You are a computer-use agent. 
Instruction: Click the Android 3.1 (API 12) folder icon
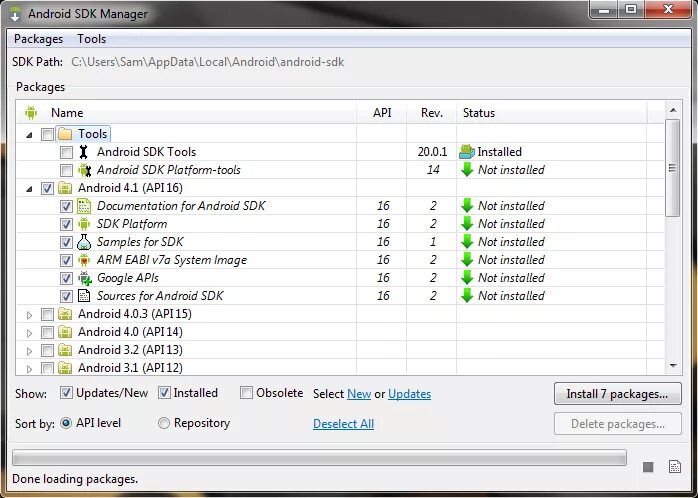(x=65, y=368)
